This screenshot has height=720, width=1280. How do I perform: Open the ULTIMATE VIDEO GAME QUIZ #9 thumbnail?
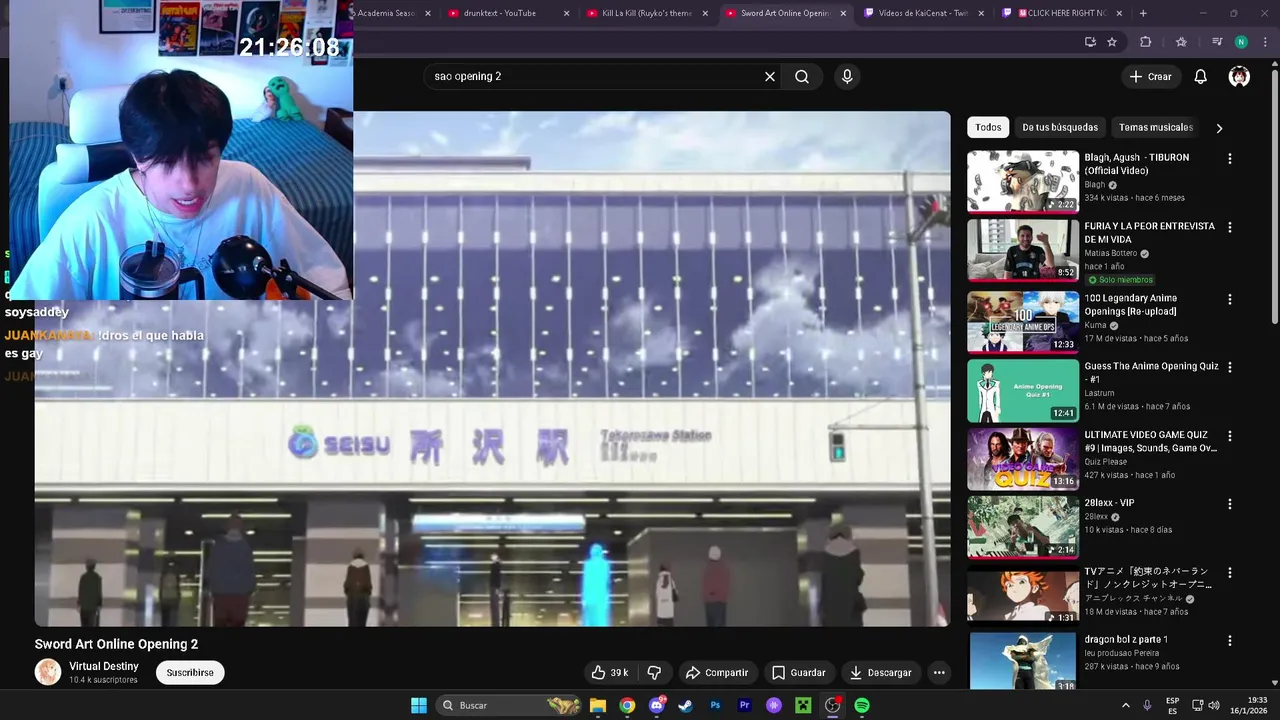[1023, 459]
